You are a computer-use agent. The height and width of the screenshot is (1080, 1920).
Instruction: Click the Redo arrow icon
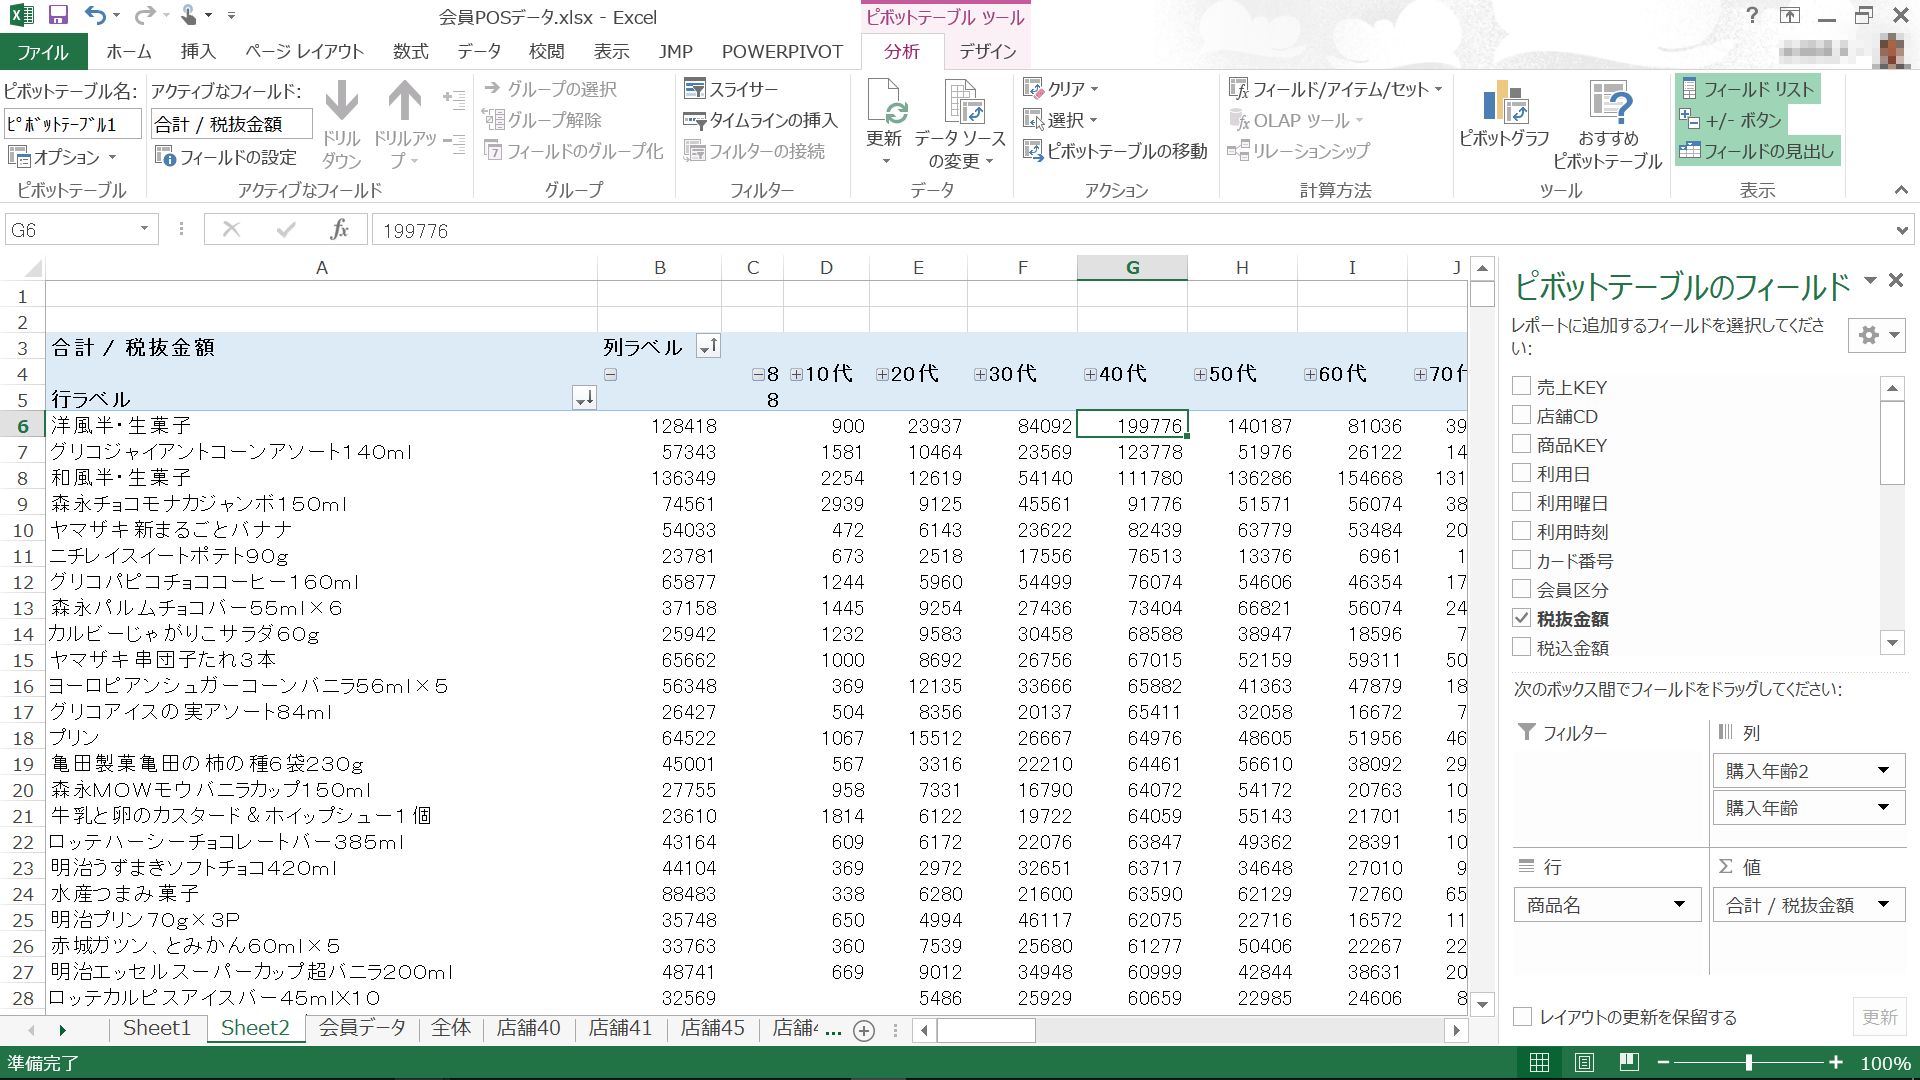[145, 16]
